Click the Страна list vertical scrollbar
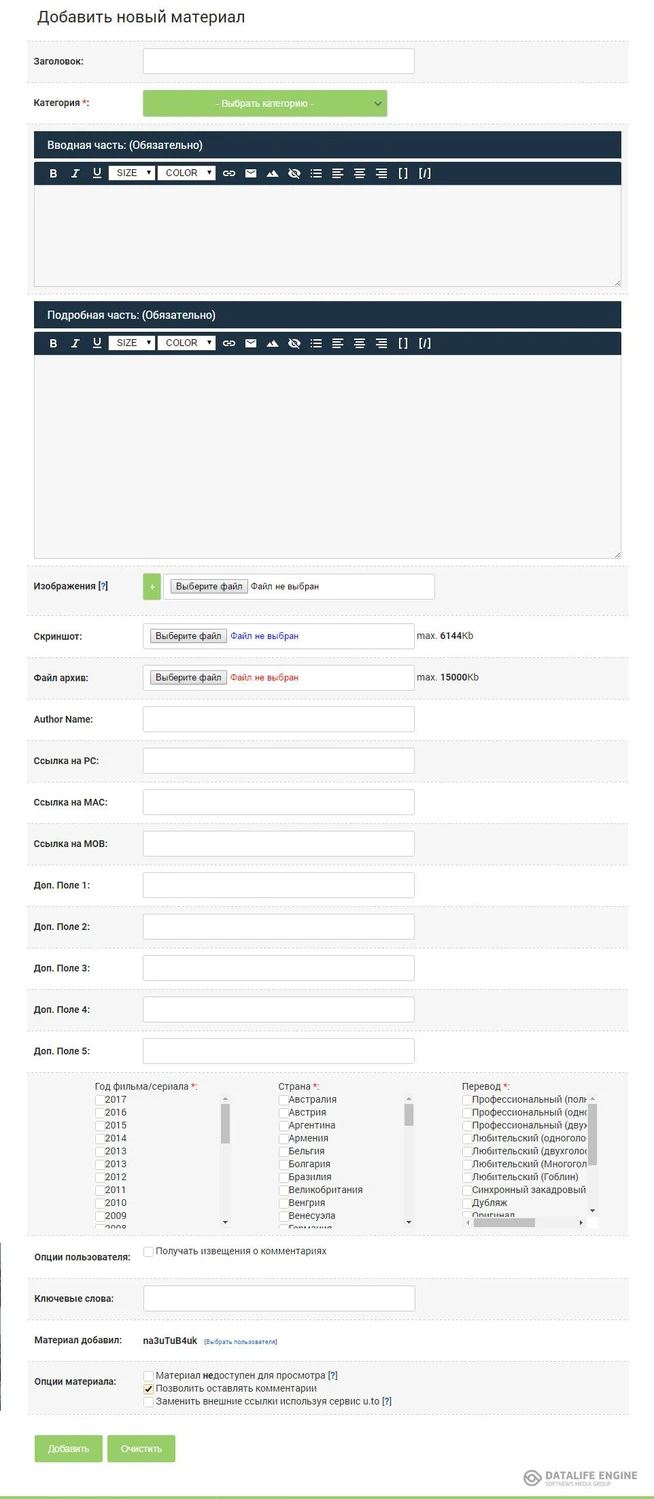The image size is (654, 1499). (x=409, y=1162)
